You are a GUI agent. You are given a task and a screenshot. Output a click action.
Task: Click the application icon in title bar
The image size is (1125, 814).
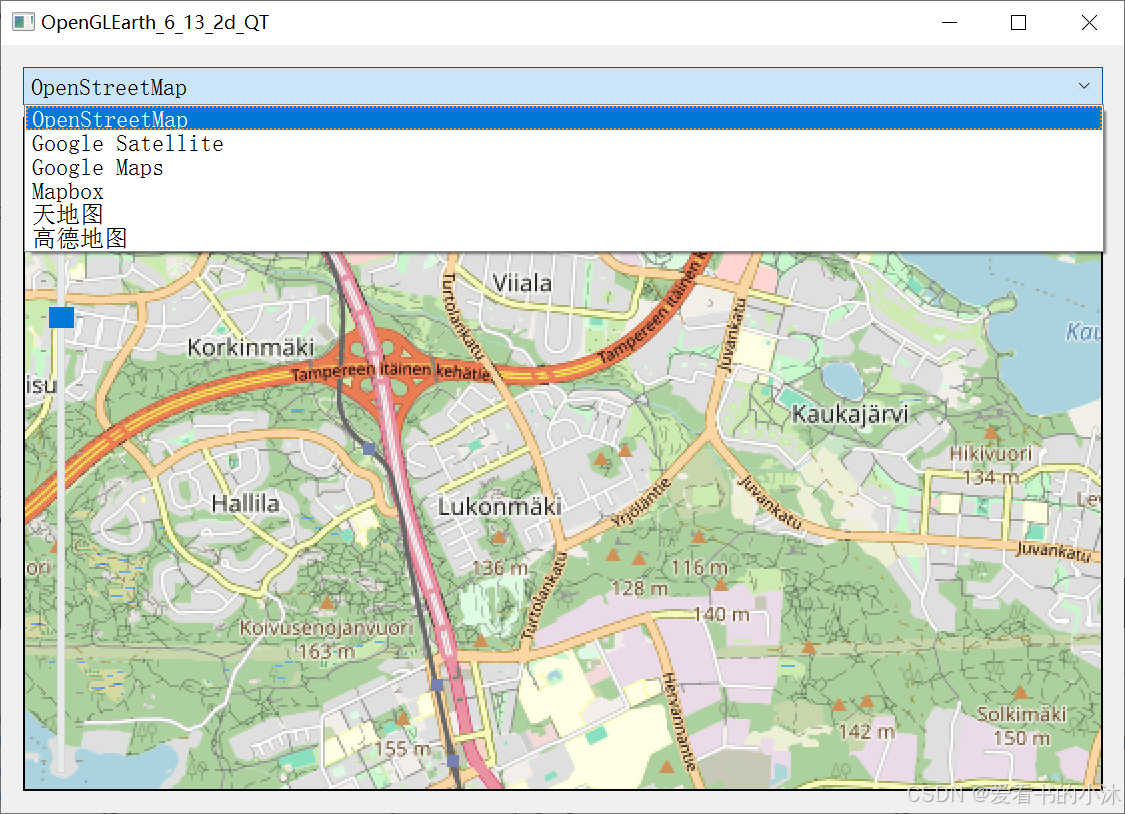coord(22,22)
